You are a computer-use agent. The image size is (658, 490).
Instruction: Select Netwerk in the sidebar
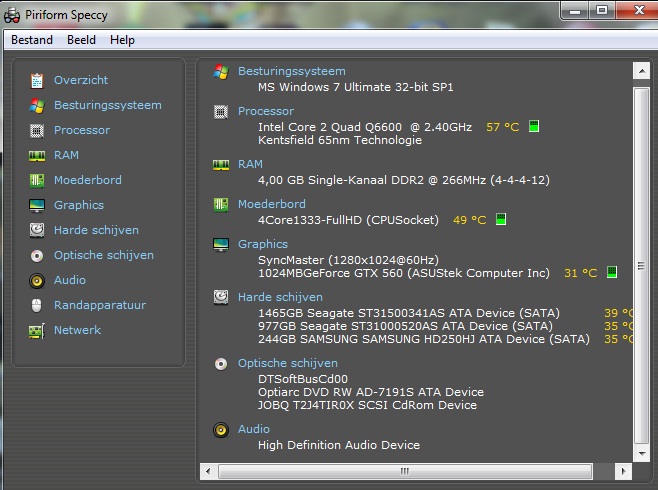[x=77, y=330]
